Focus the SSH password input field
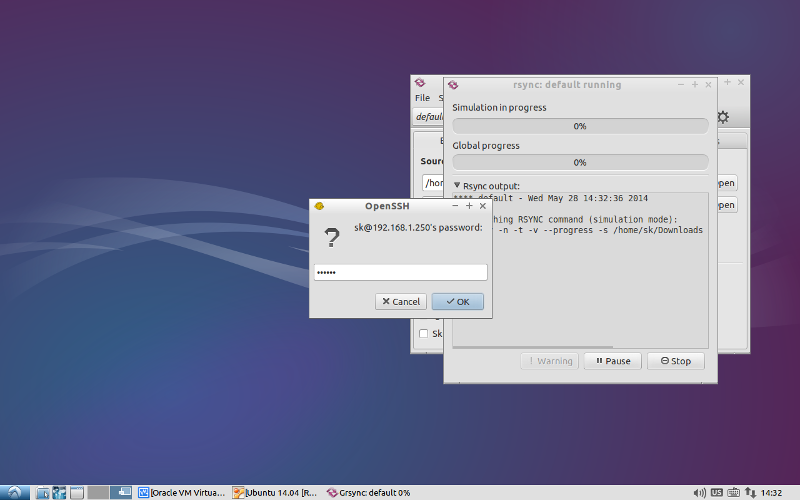The height and width of the screenshot is (500, 800). point(401,272)
